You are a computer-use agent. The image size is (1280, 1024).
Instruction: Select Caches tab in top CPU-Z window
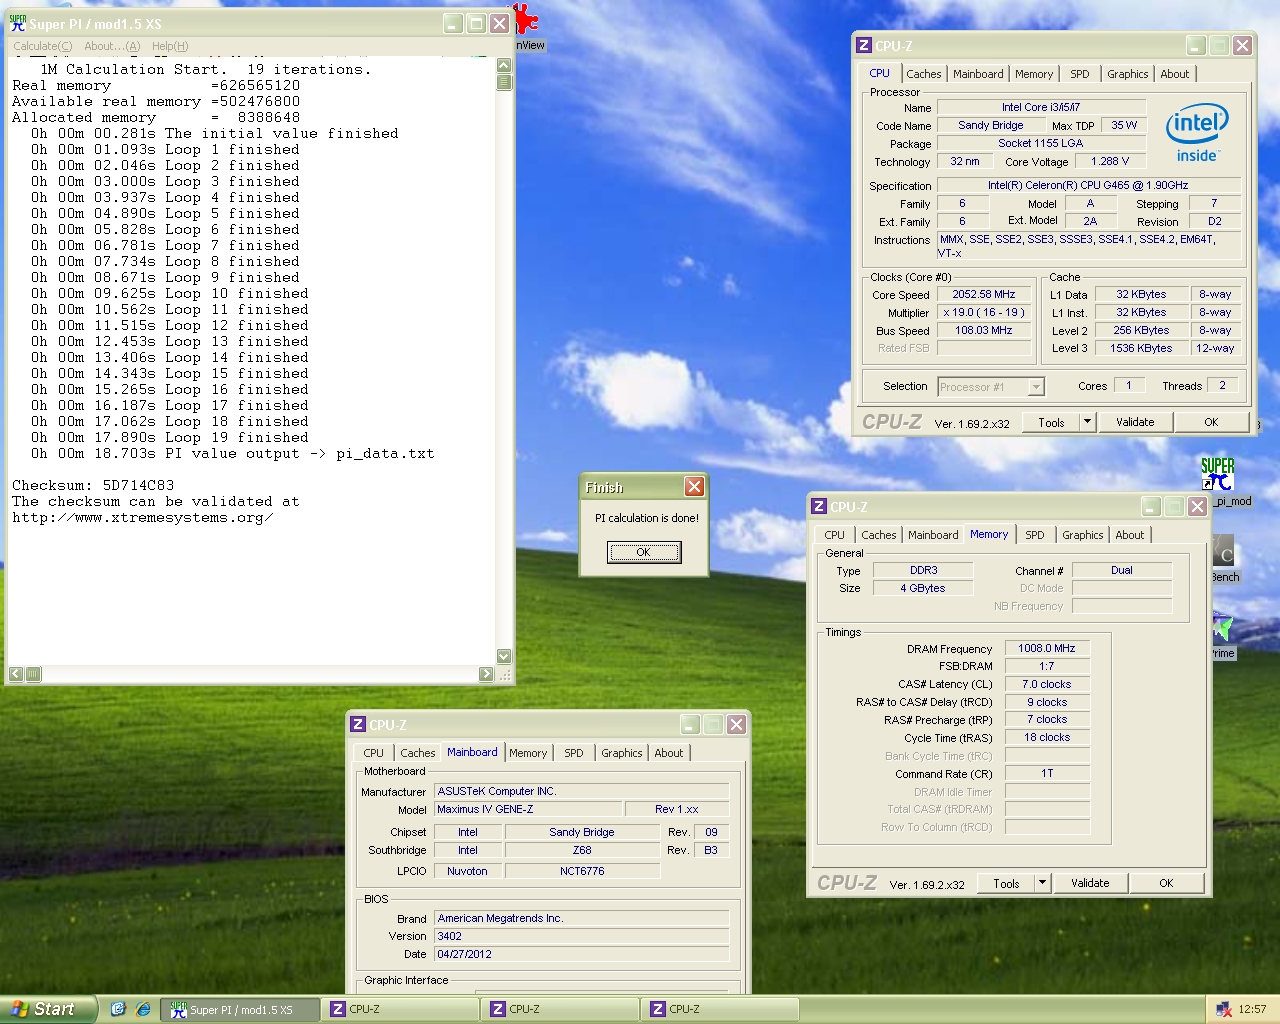(924, 74)
